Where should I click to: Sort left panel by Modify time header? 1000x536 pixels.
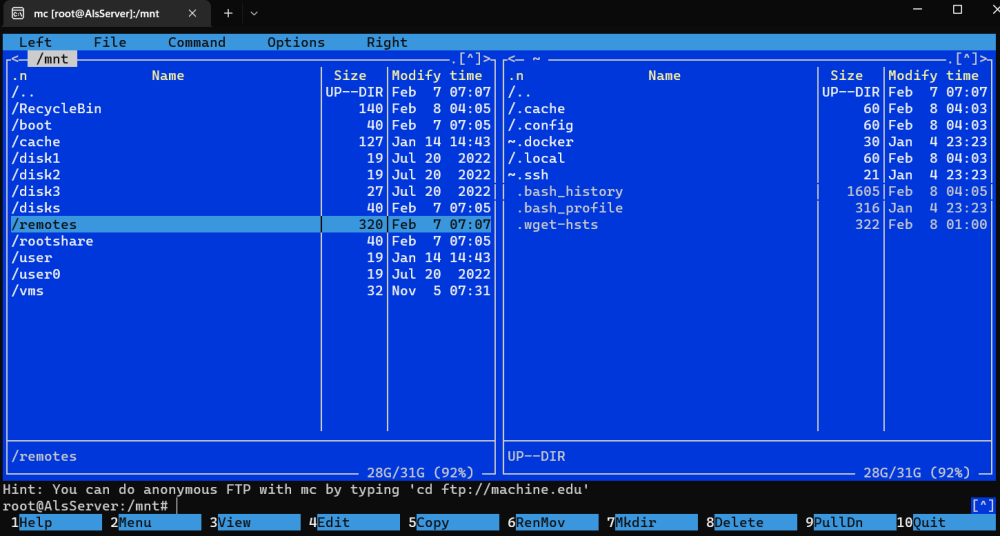click(437, 76)
